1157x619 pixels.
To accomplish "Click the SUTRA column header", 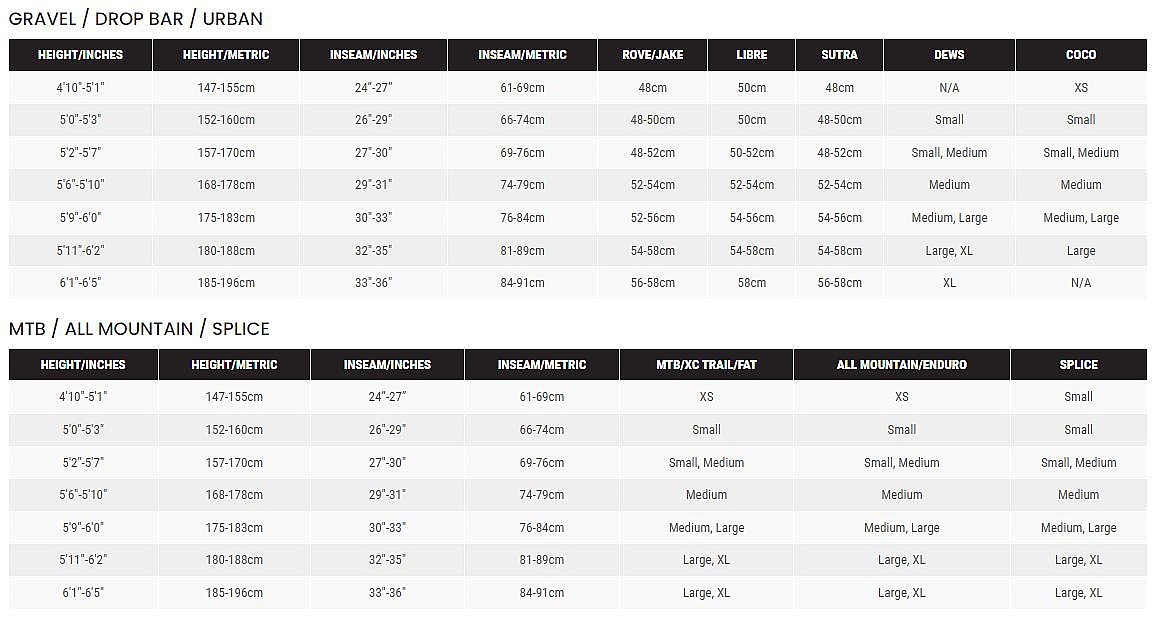I will [839, 55].
